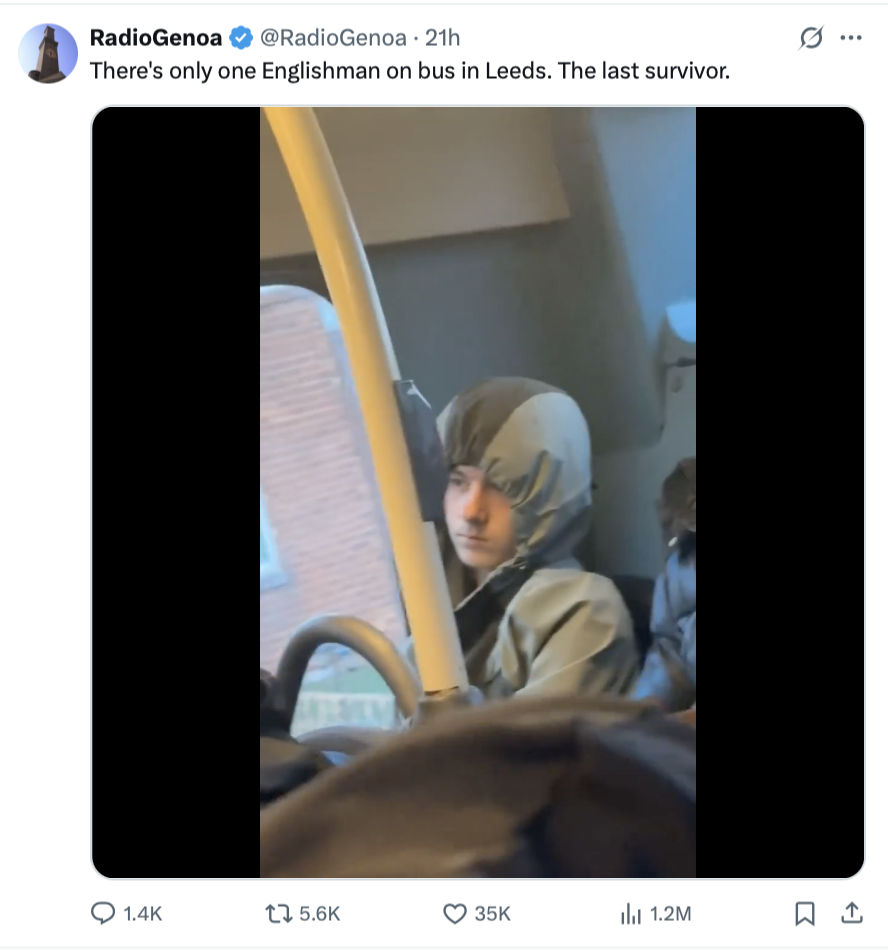Click the reply speech bubble icon
Screen dimensions: 888x950
[103, 913]
